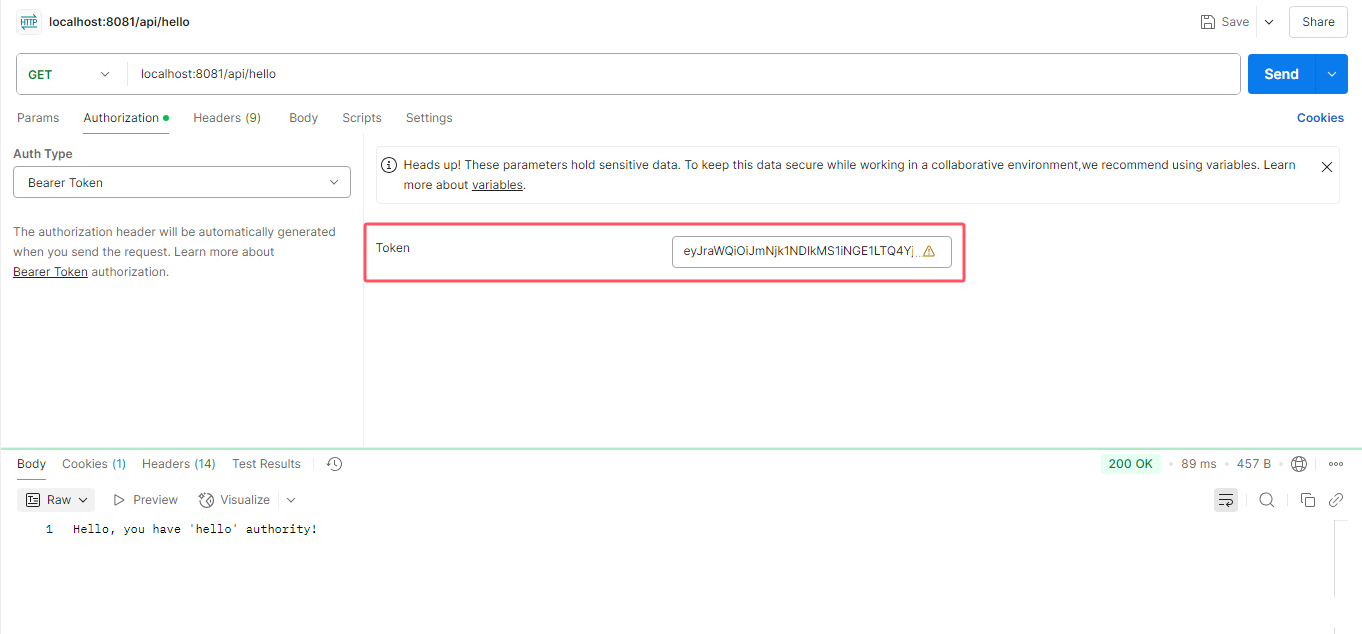This screenshot has width=1362, height=634.
Task: Click the HTTP request icon beside the title
Action: click(28, 22)
